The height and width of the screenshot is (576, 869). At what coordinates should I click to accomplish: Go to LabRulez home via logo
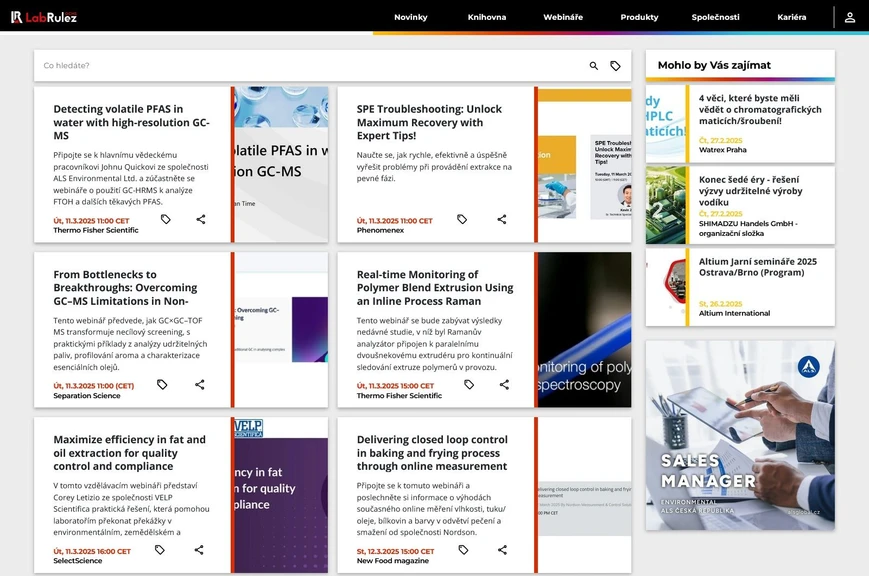pyautogui.click(x=44, y=17)
